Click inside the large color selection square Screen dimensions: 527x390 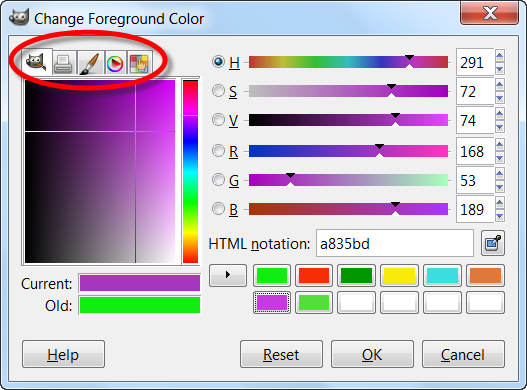pyautogui.click(x=100, y=171)
